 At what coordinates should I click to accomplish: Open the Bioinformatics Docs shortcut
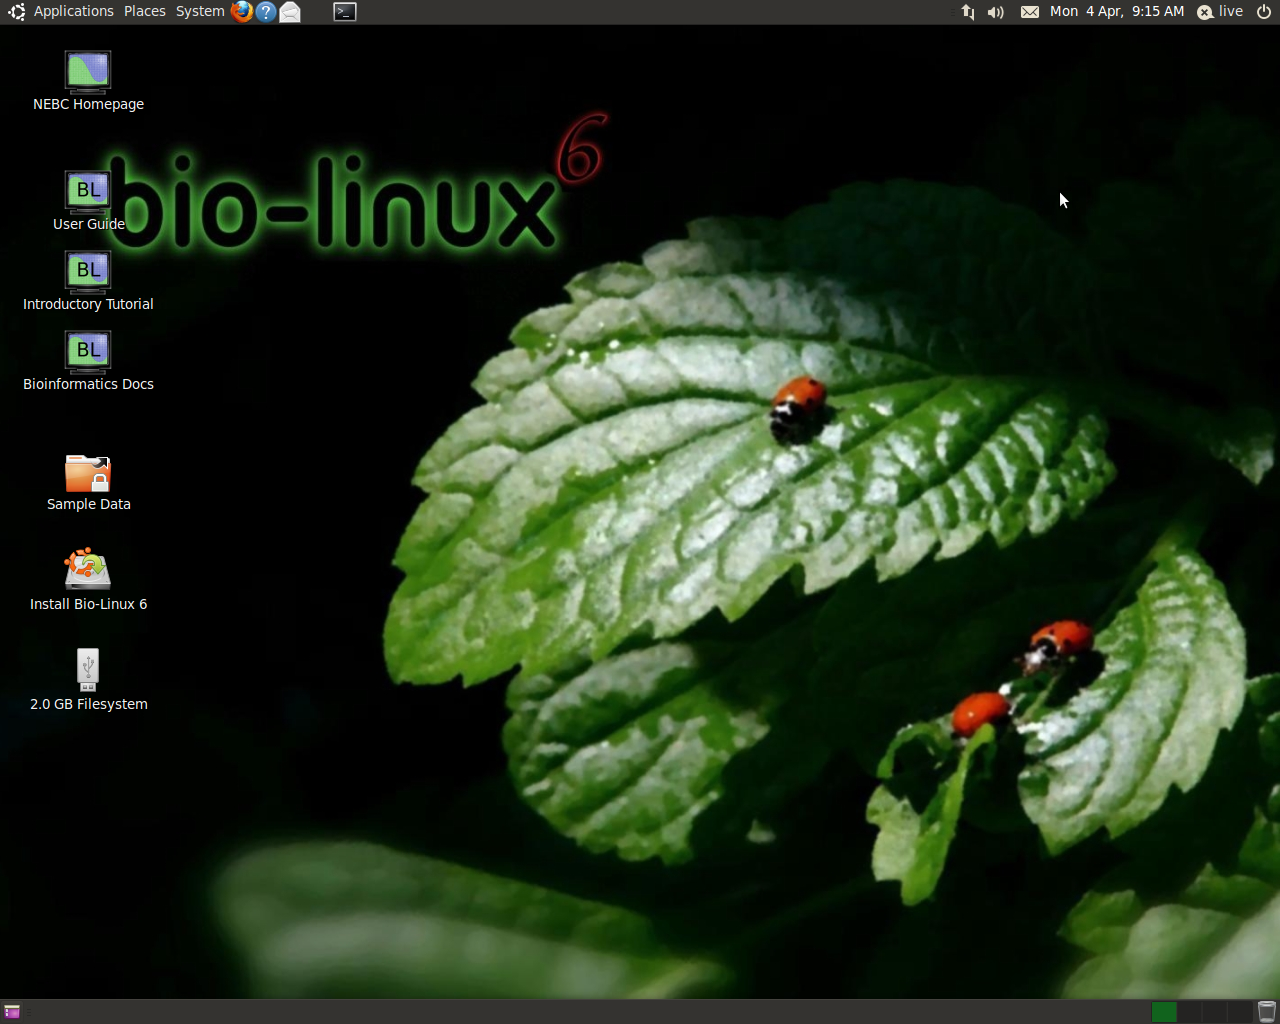(x=88, y=350)
